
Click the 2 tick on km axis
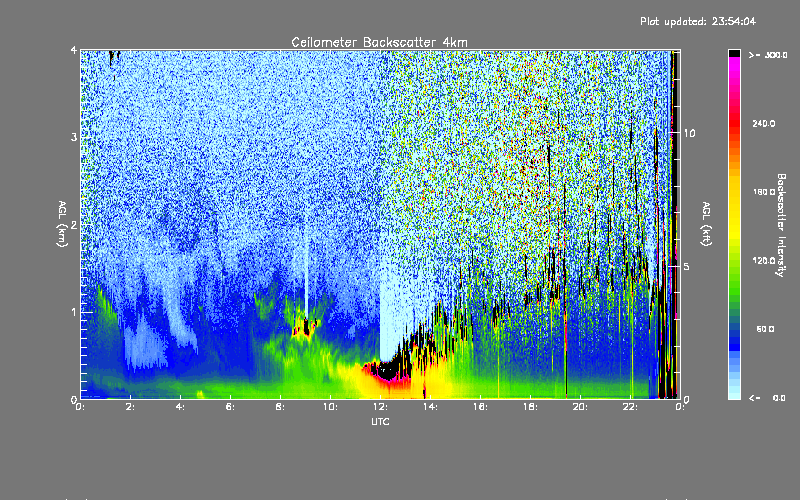[74, 225]
